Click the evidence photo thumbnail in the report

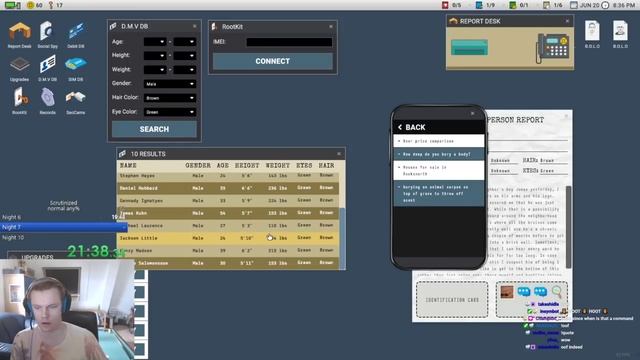(x=507, y=291)
